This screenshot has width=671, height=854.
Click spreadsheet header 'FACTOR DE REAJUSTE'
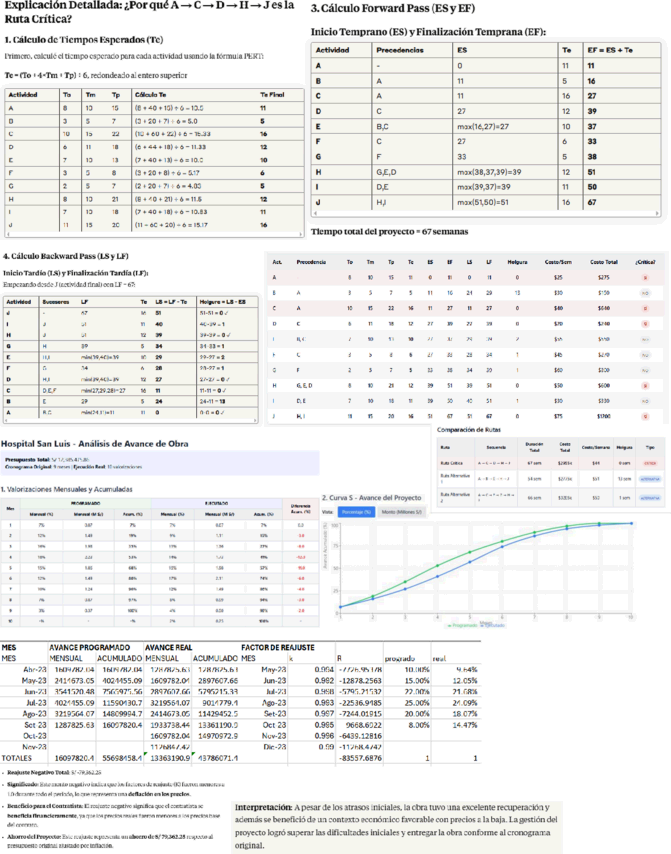pos(278,648)
